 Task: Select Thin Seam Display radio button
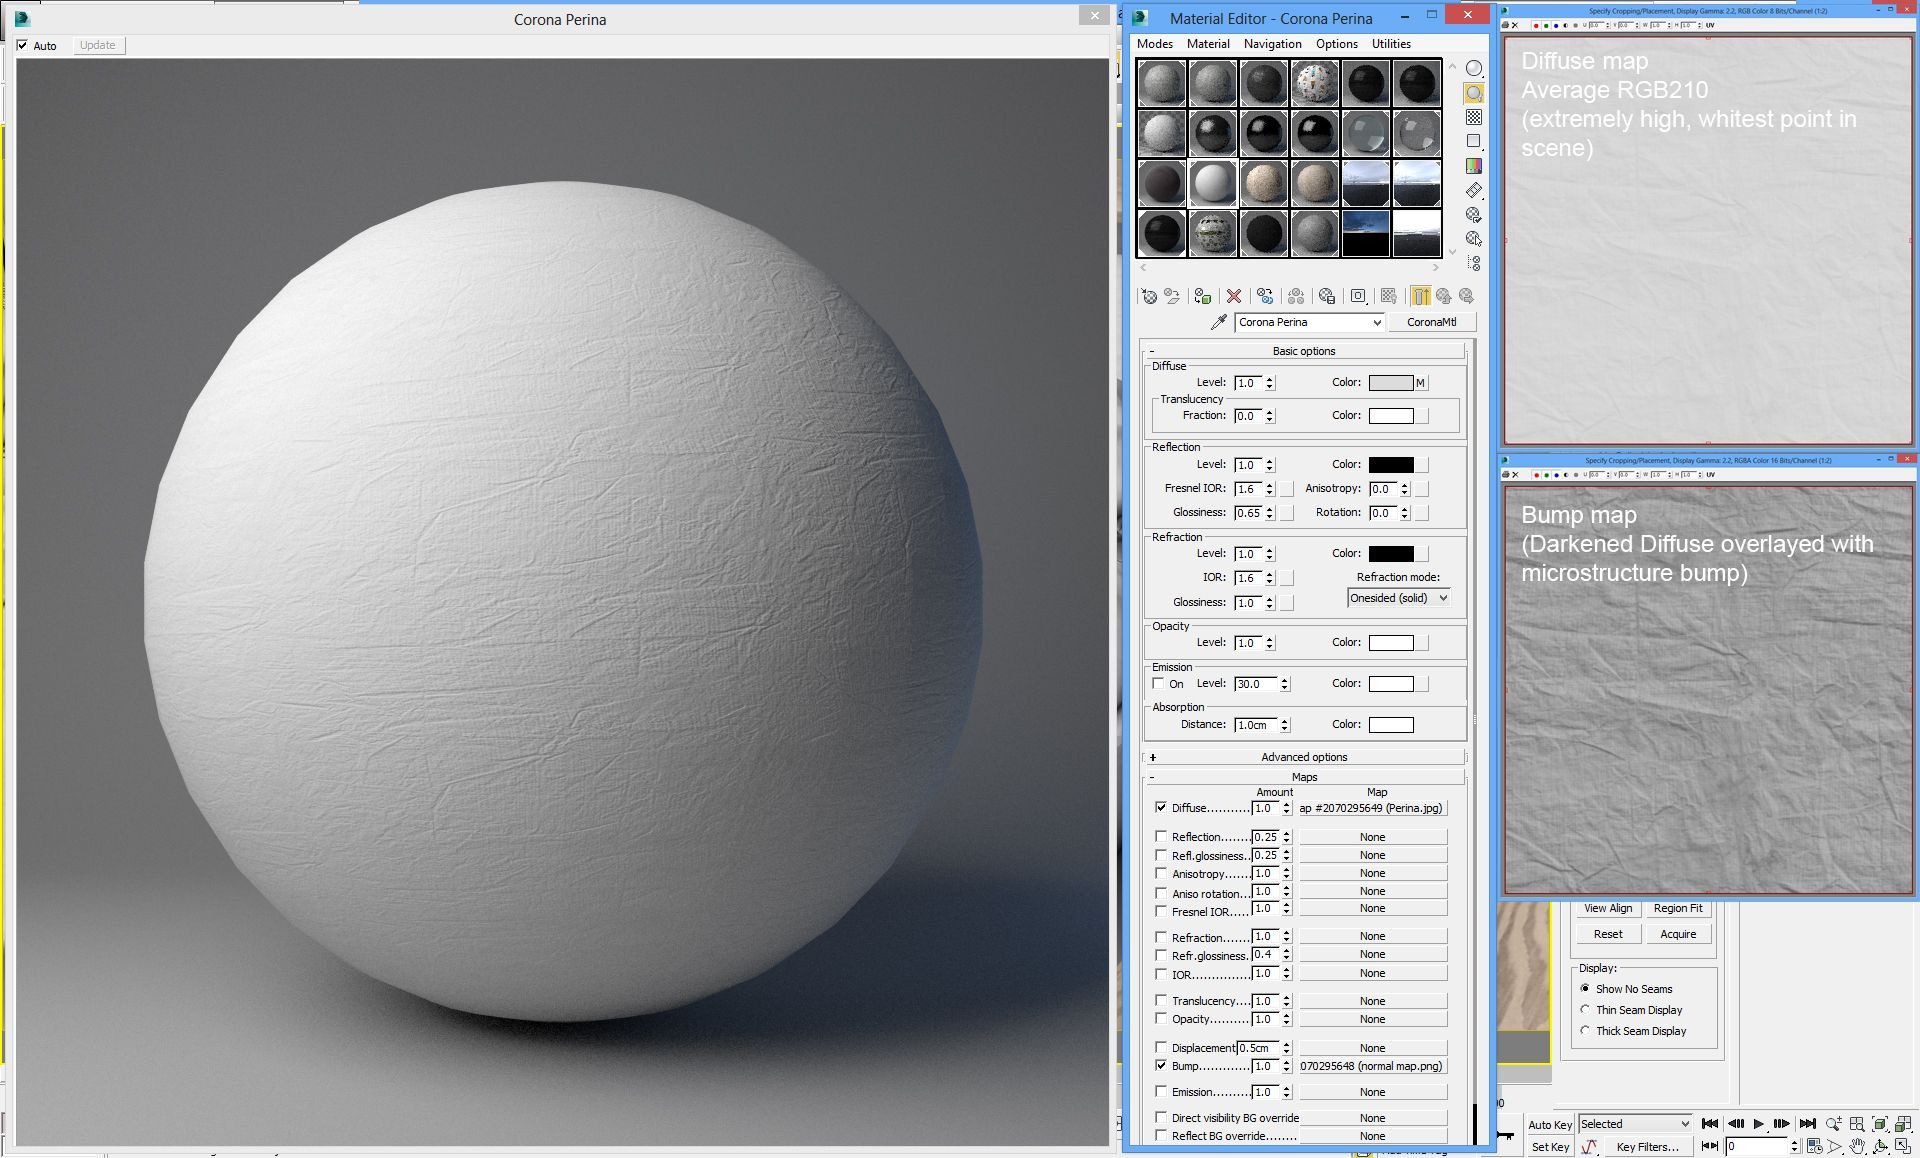click(x=1585, y=1010)
